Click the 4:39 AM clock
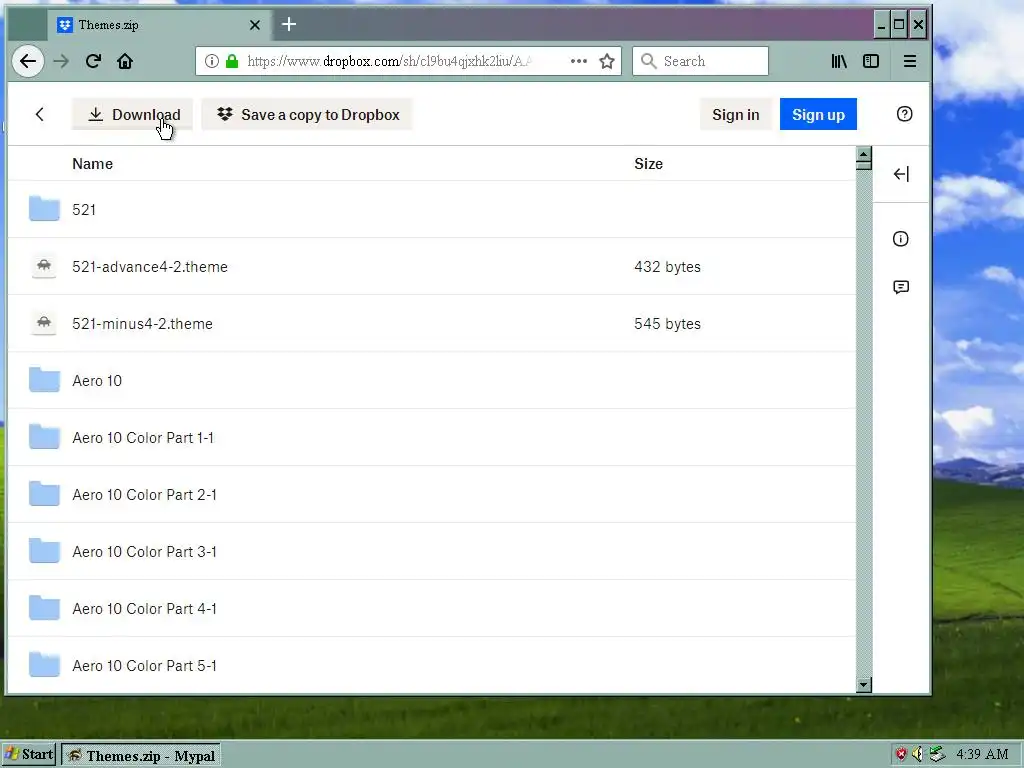This screenshot has width=1024, height=768. coord(983,754)
